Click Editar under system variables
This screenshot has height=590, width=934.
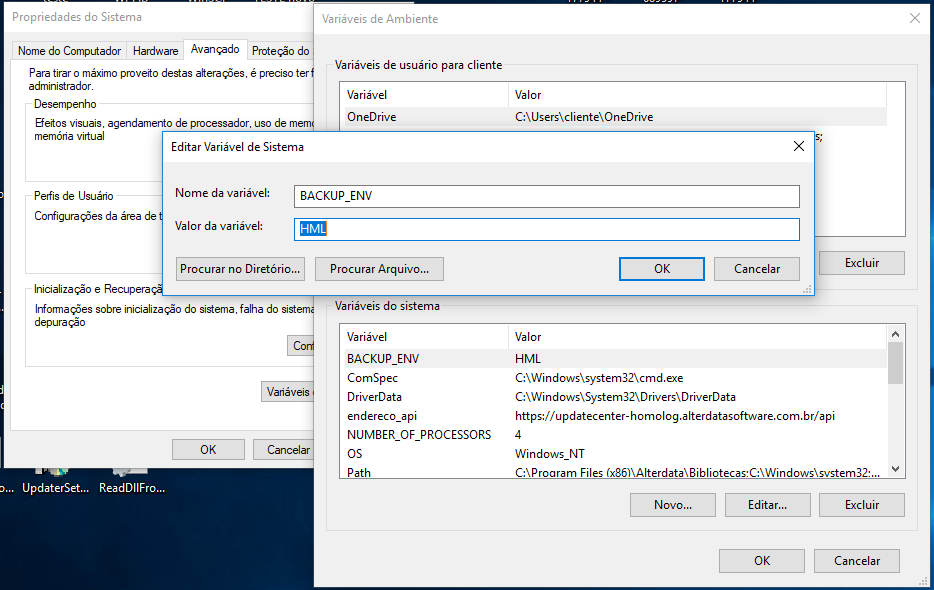767,505
